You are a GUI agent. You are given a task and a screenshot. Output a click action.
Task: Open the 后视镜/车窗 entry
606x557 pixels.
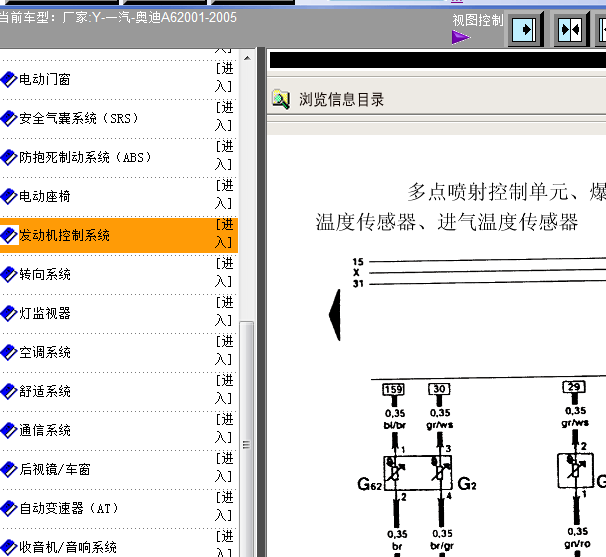click(x=54, y=470)
